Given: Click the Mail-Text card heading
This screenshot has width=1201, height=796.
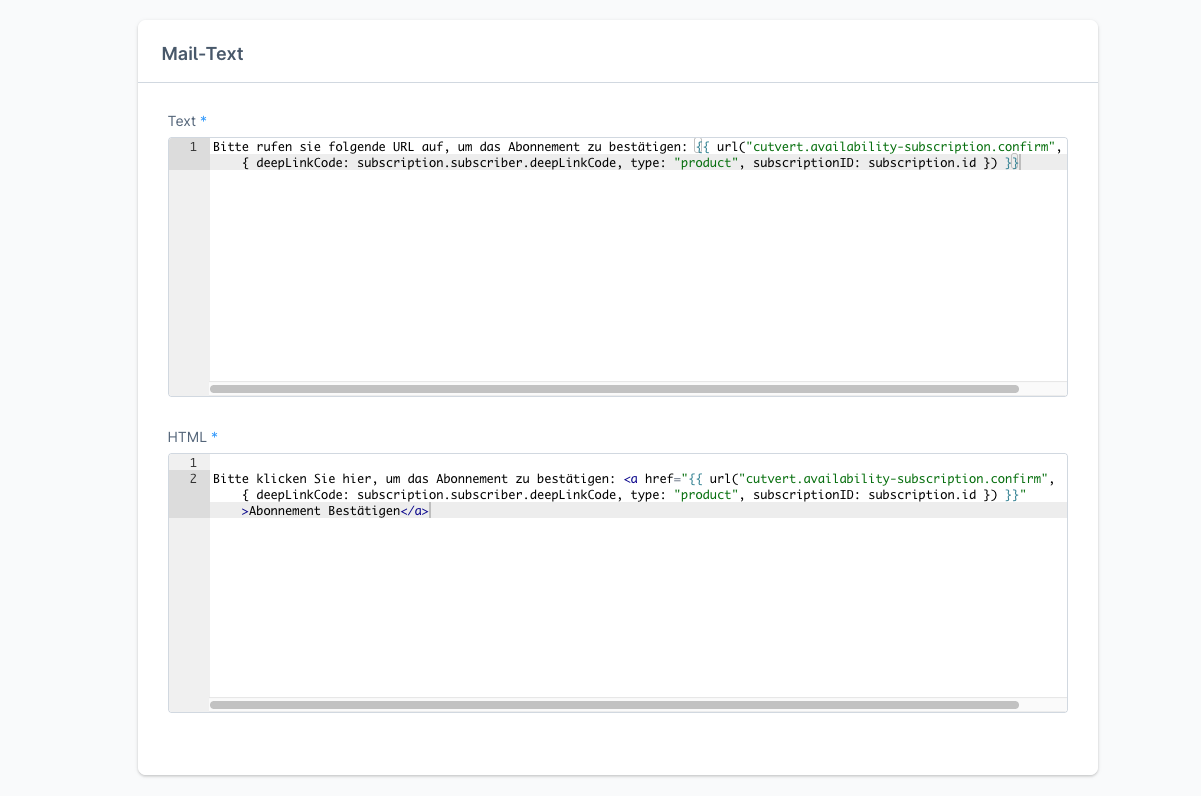Looking at the screenshot, I should pyautogui.click(x=202, y=54).
